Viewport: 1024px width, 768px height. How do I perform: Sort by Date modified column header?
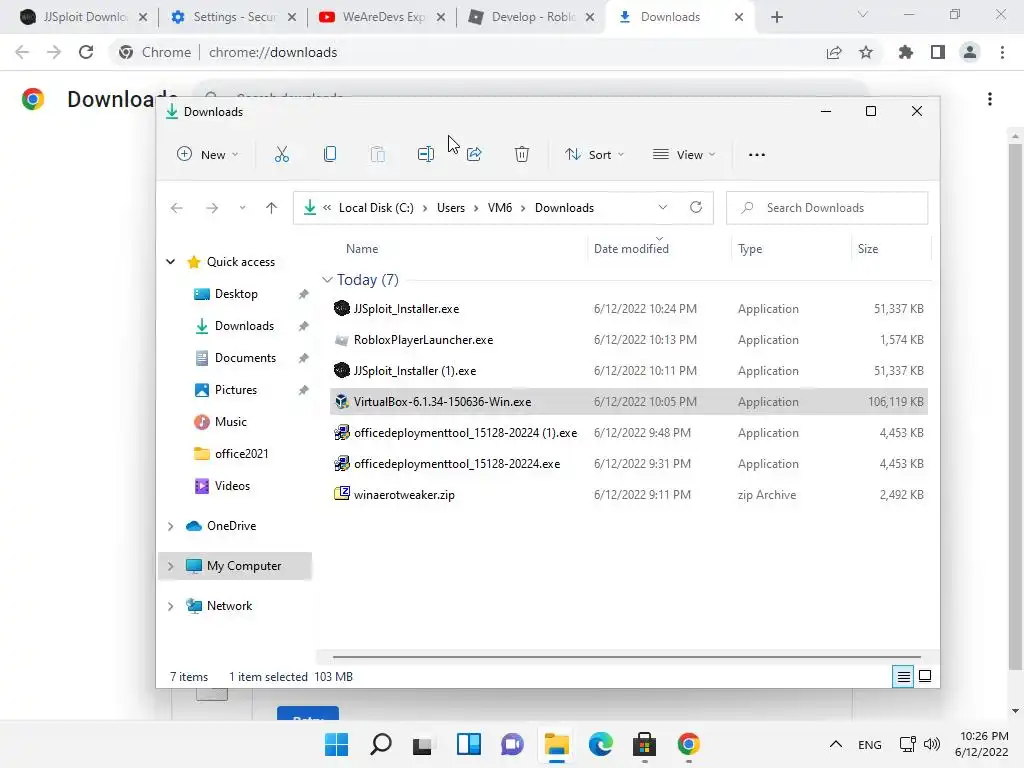point(631,249)
